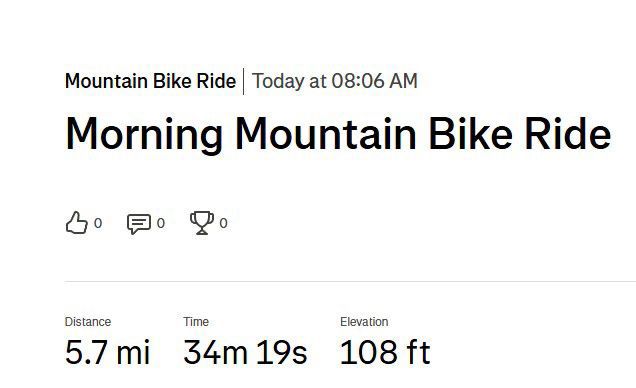Click the 5.7 mi distance value
The height and width of the screenshot is (388, 636).
tap(107, 352)
